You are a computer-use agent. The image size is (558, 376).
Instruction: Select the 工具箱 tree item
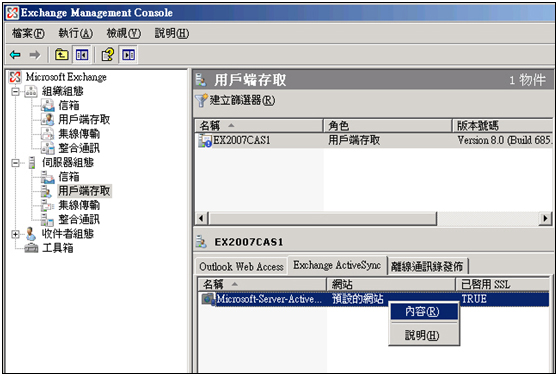[58, 248]
